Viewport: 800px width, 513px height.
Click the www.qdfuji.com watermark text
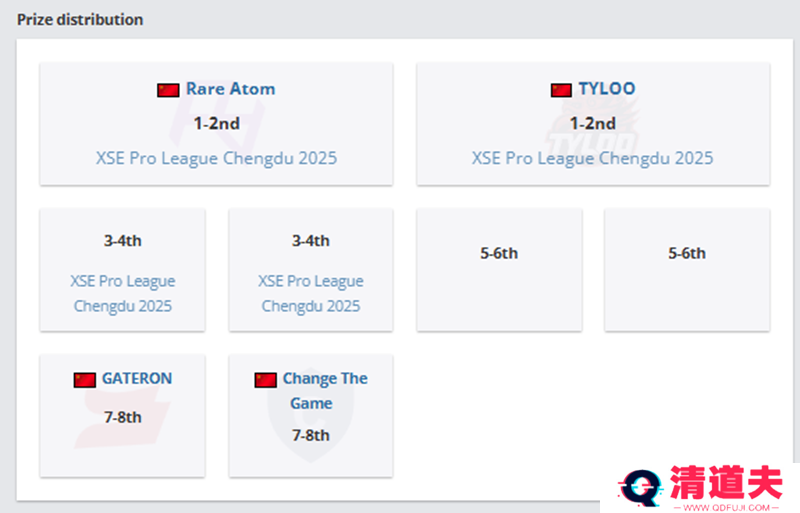pyautogui.click(x=727, y=507)
